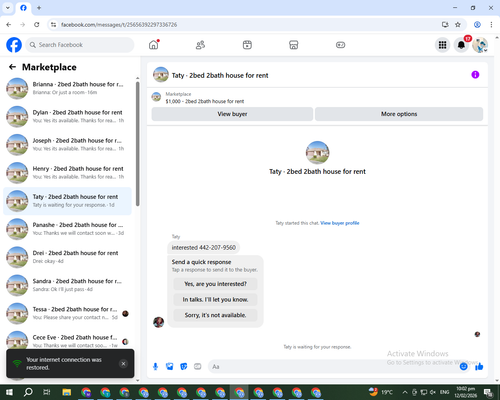This screenshot has height=400, width=500.
Task: Click the large listing photo in chat center
Action: (317, 153)
